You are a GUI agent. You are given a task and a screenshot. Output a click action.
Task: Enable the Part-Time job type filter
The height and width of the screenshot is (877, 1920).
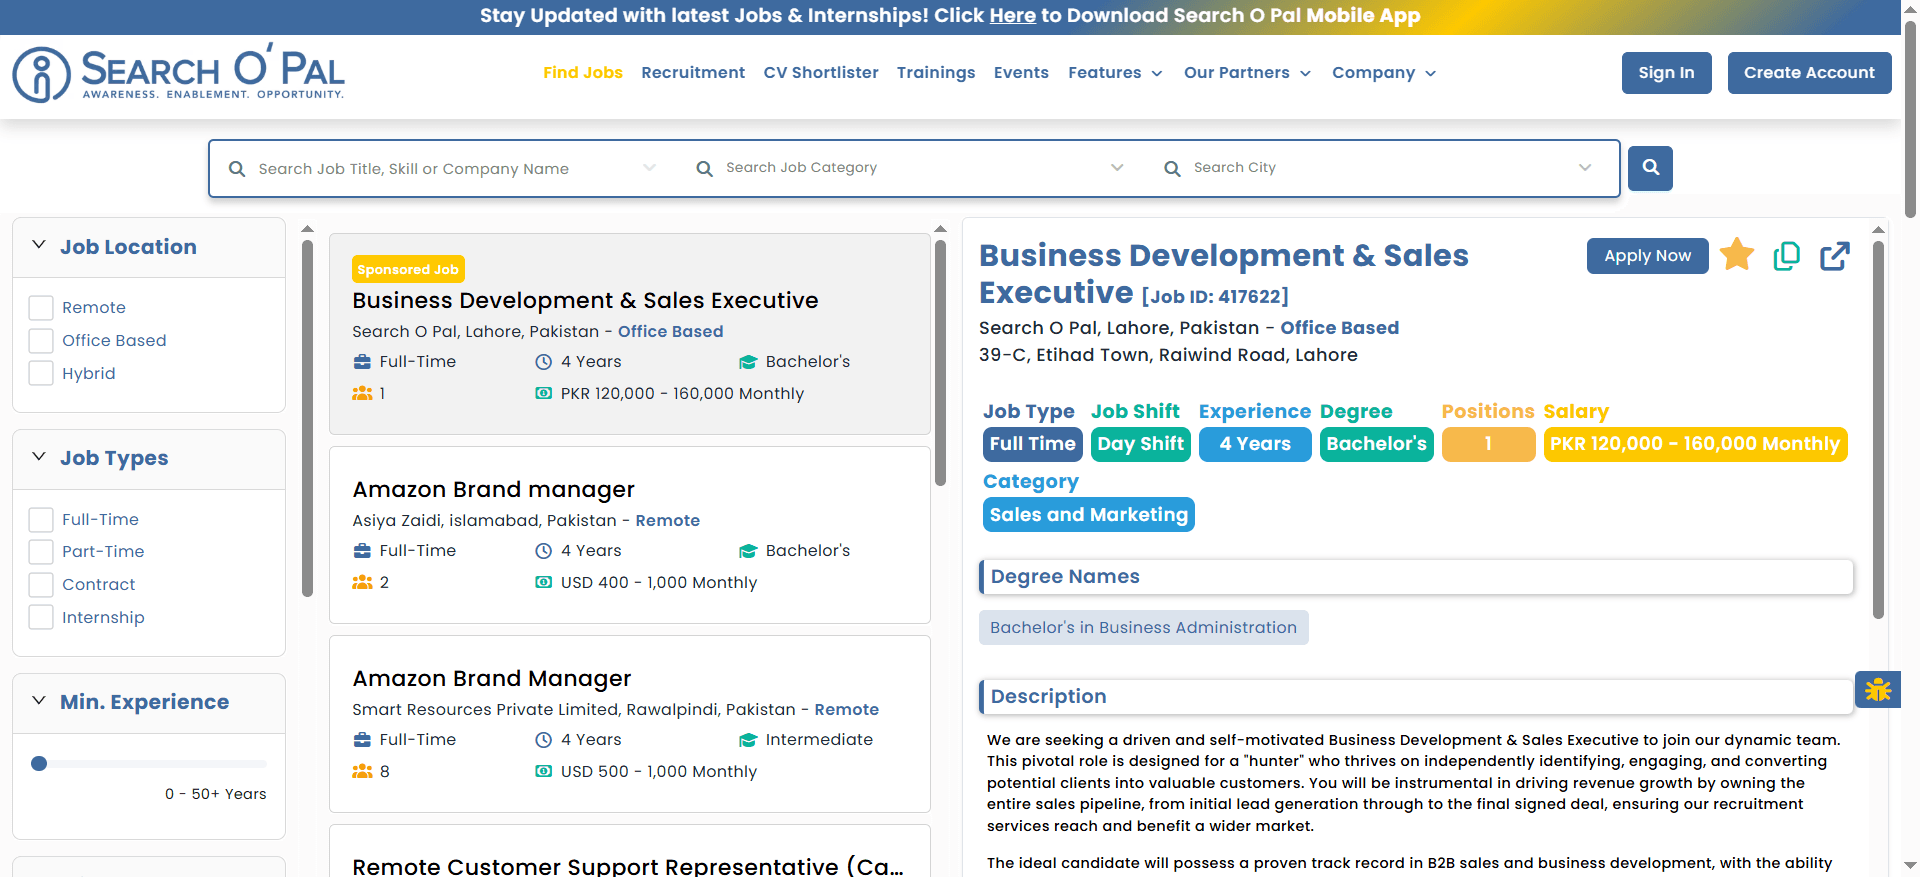[41, 552]
